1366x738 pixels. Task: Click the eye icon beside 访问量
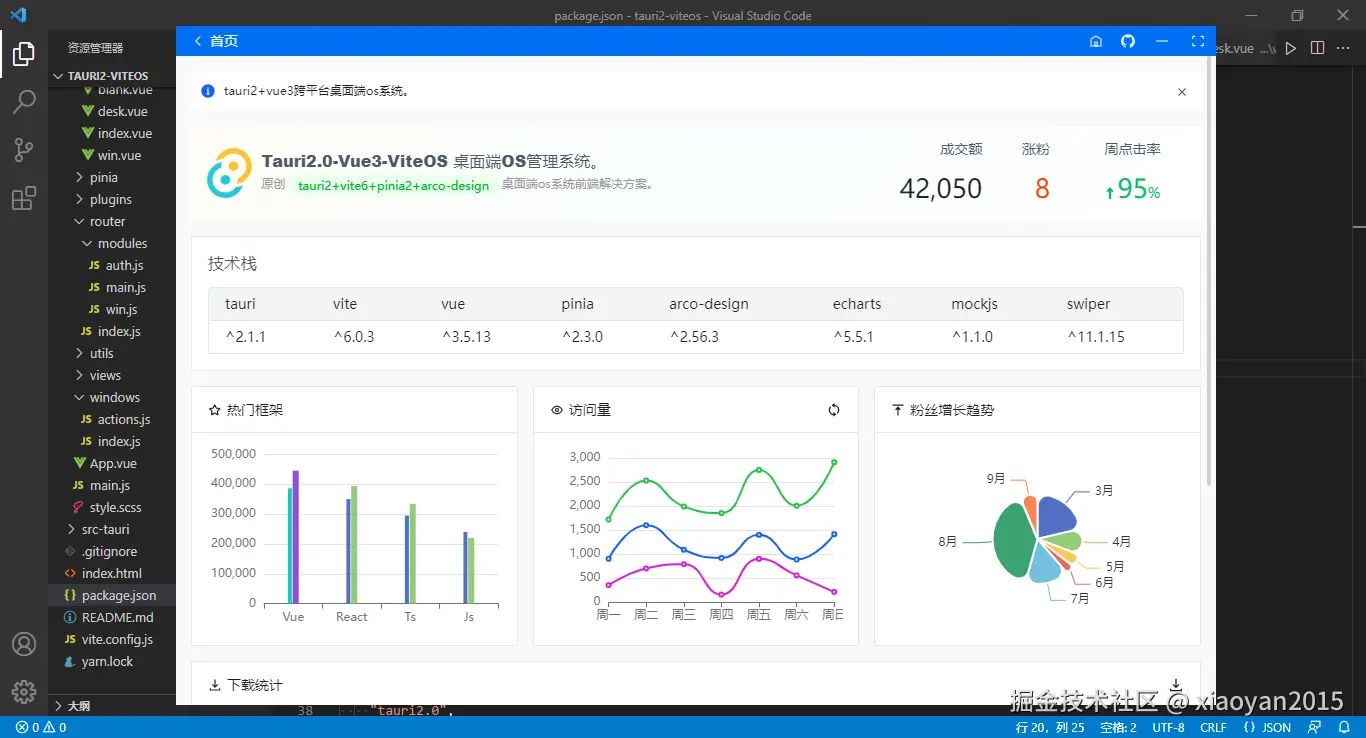557,410
